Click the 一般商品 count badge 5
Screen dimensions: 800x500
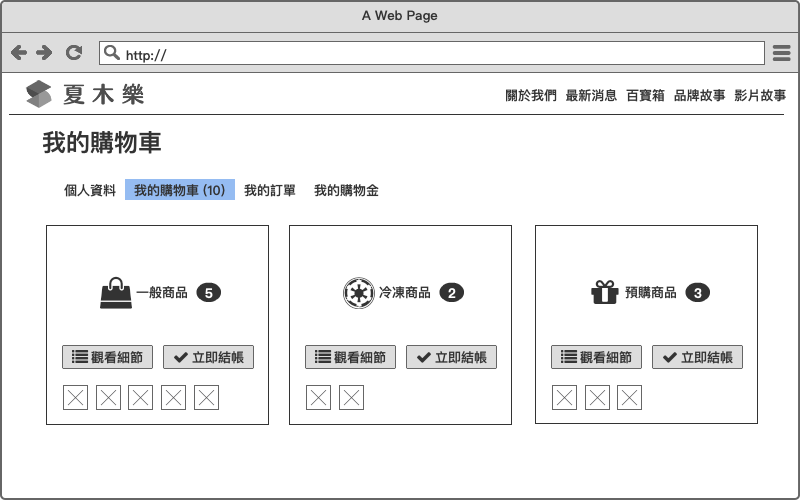208,293
